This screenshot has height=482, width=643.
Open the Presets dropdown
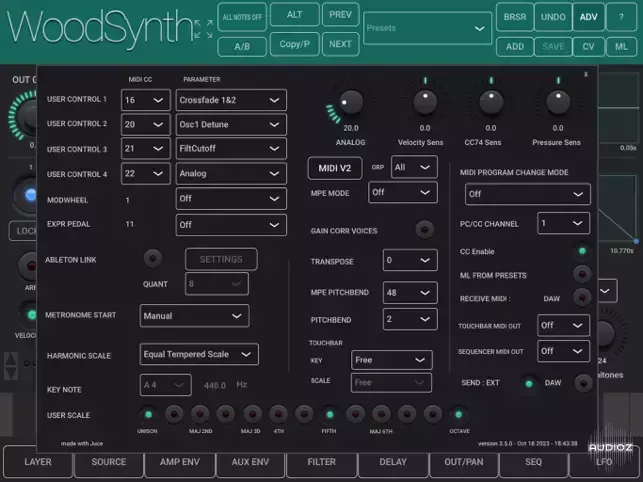tap(427, 28)
